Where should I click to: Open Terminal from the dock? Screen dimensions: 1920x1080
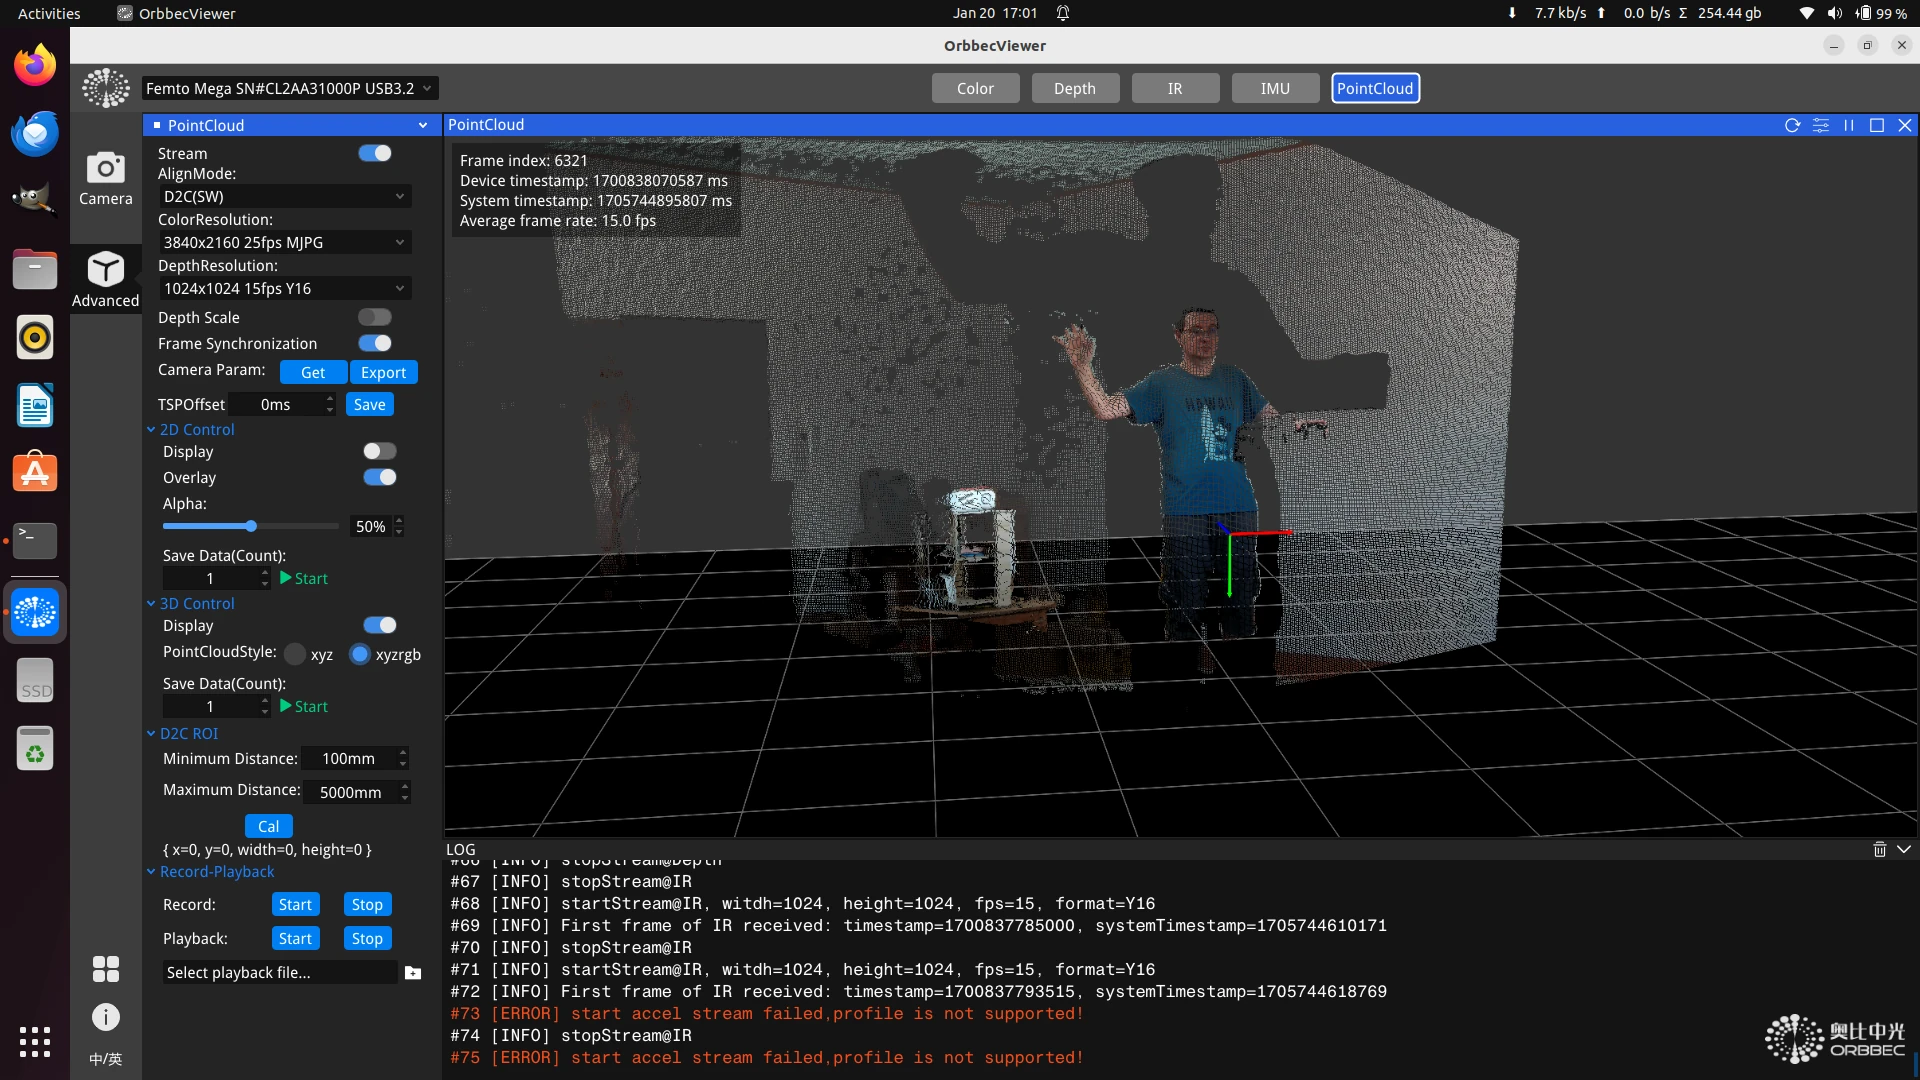click(x=35, y=540)
